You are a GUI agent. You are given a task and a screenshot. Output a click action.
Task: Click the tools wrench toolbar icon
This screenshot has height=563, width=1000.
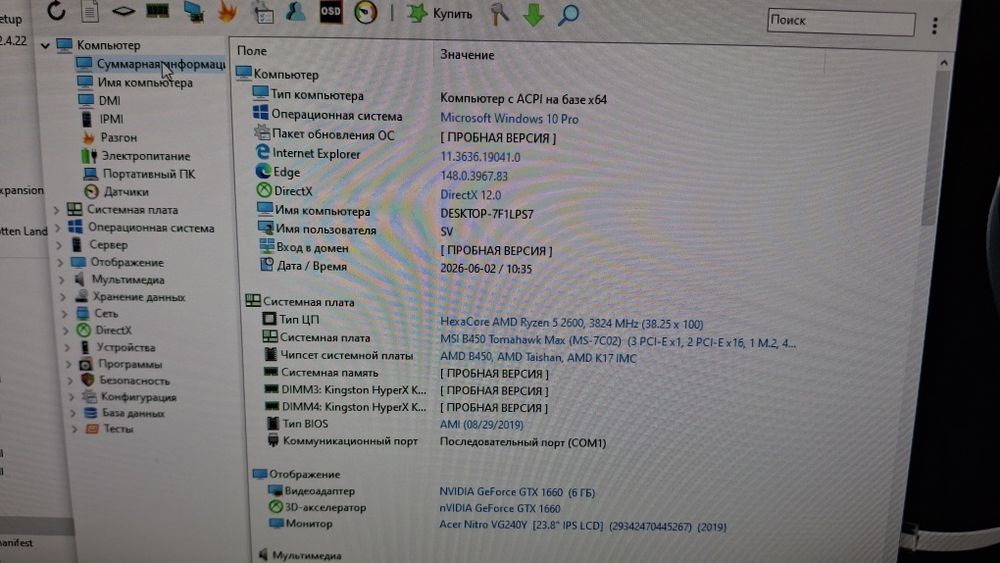point(499,14)
